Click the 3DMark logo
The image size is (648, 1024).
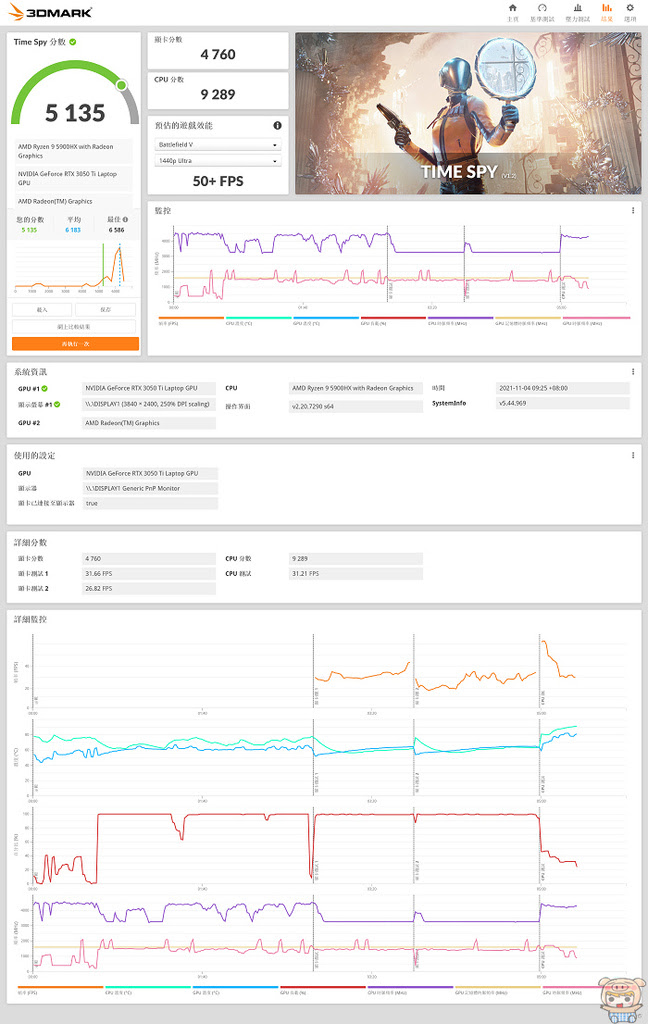point(50,12)
